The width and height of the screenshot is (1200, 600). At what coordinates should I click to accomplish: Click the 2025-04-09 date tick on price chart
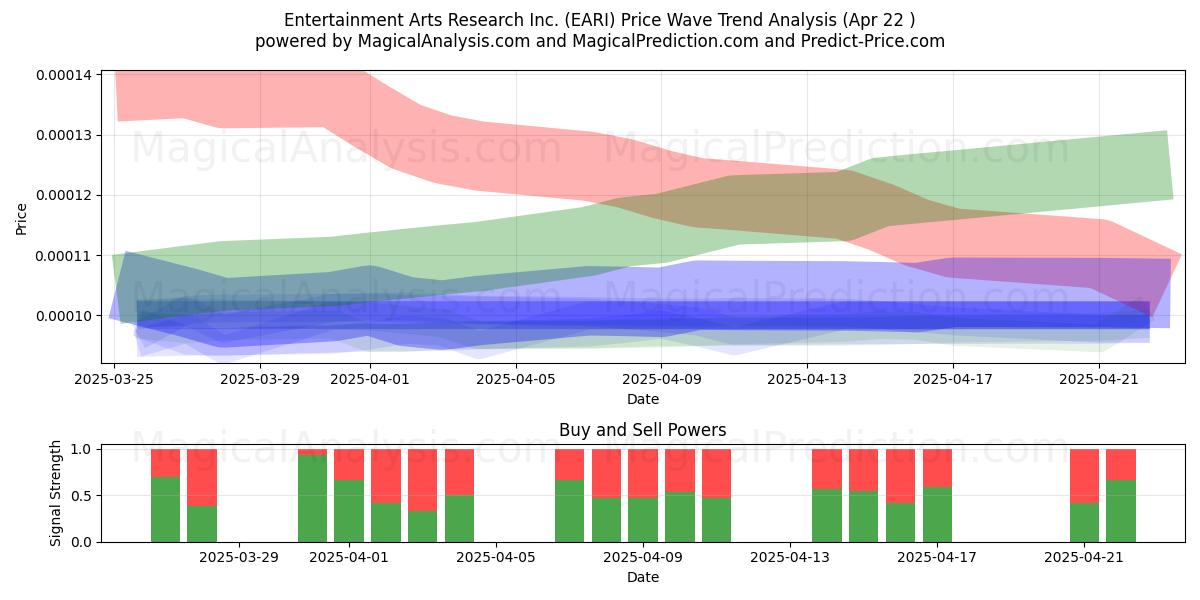[662, 379]
